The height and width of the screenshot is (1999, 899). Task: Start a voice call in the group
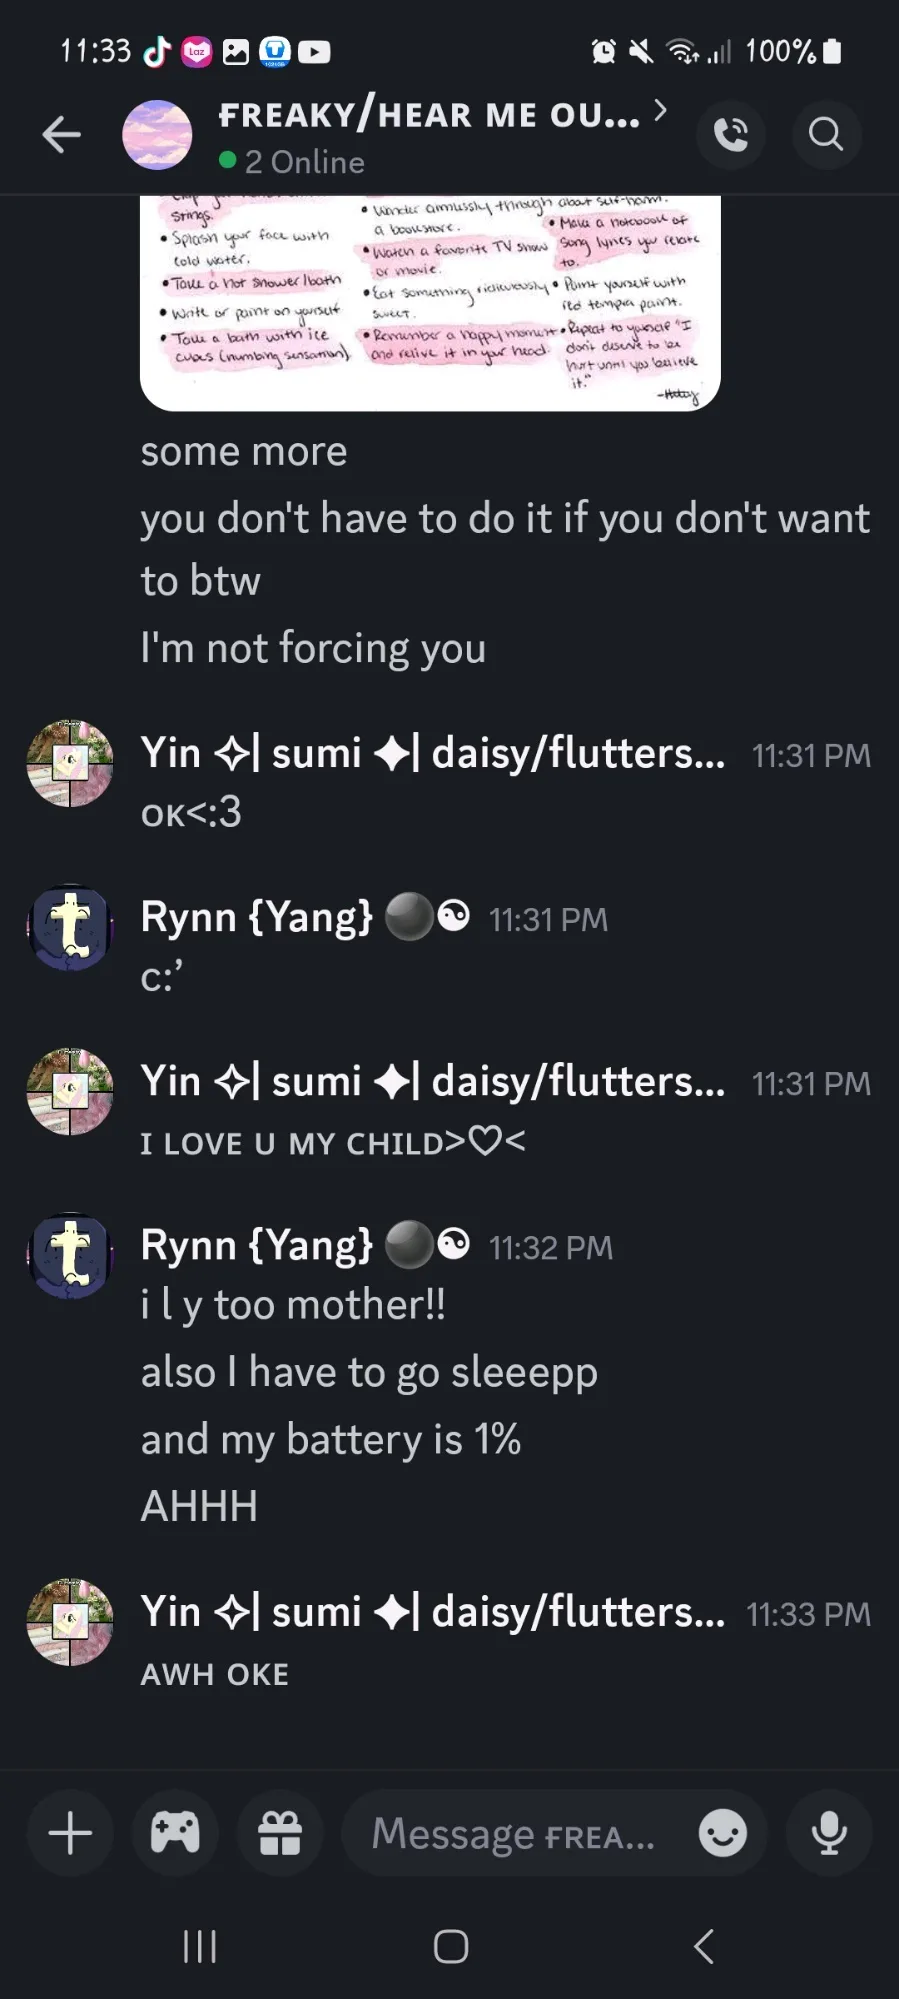tap(731, 134)
